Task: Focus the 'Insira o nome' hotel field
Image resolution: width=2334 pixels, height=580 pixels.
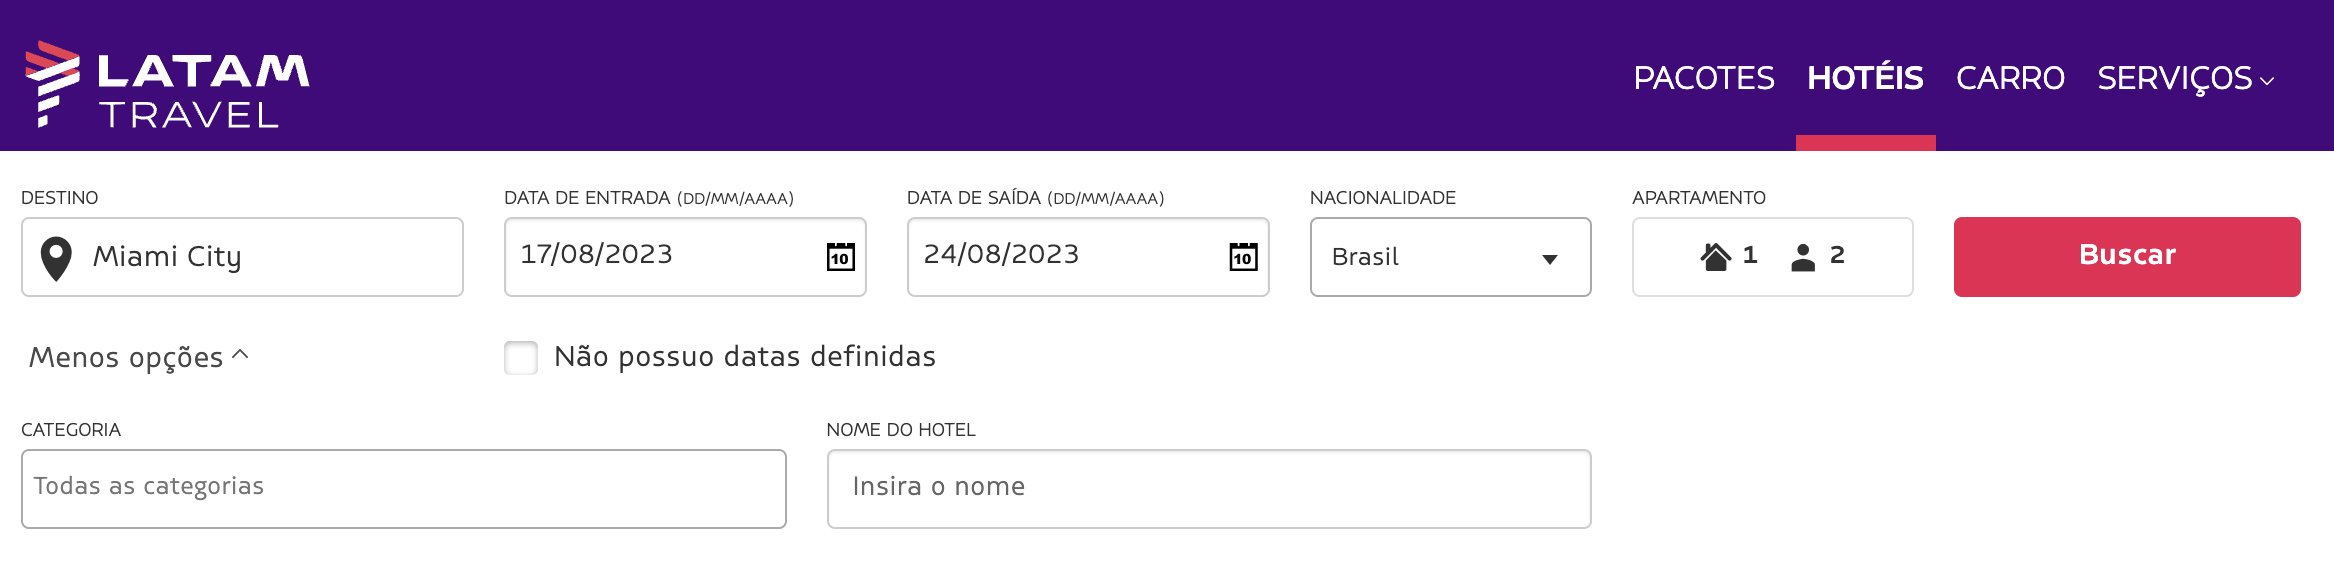Action: (x=1209, y=488)
